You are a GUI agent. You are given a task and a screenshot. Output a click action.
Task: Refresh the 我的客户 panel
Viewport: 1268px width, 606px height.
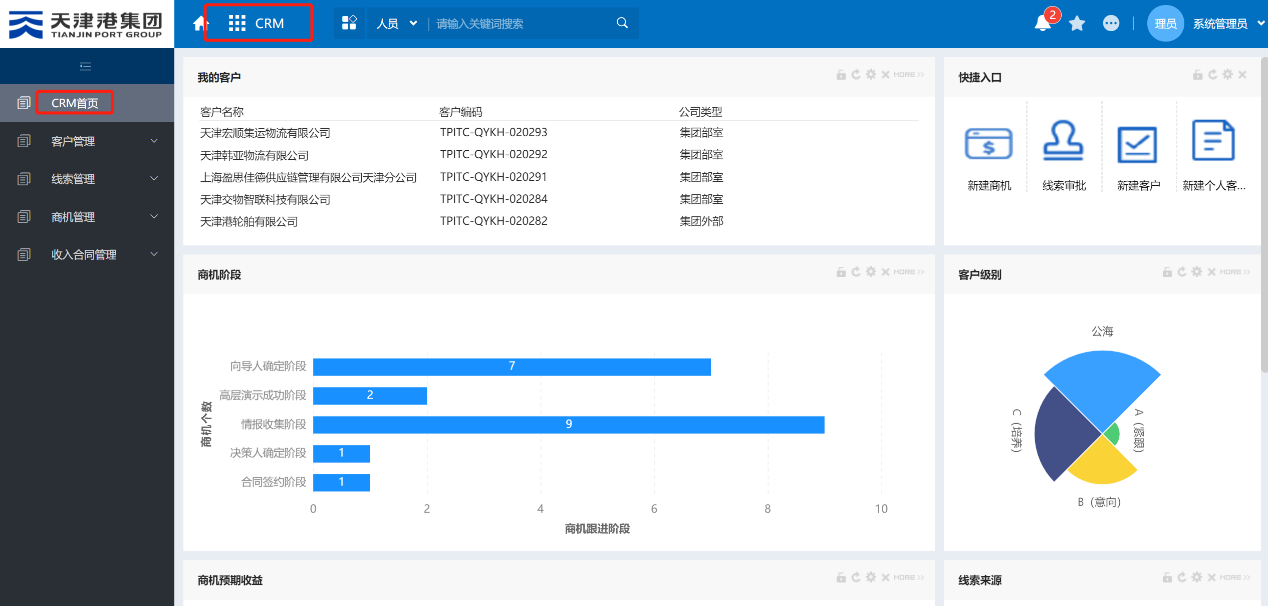point(856,75)
